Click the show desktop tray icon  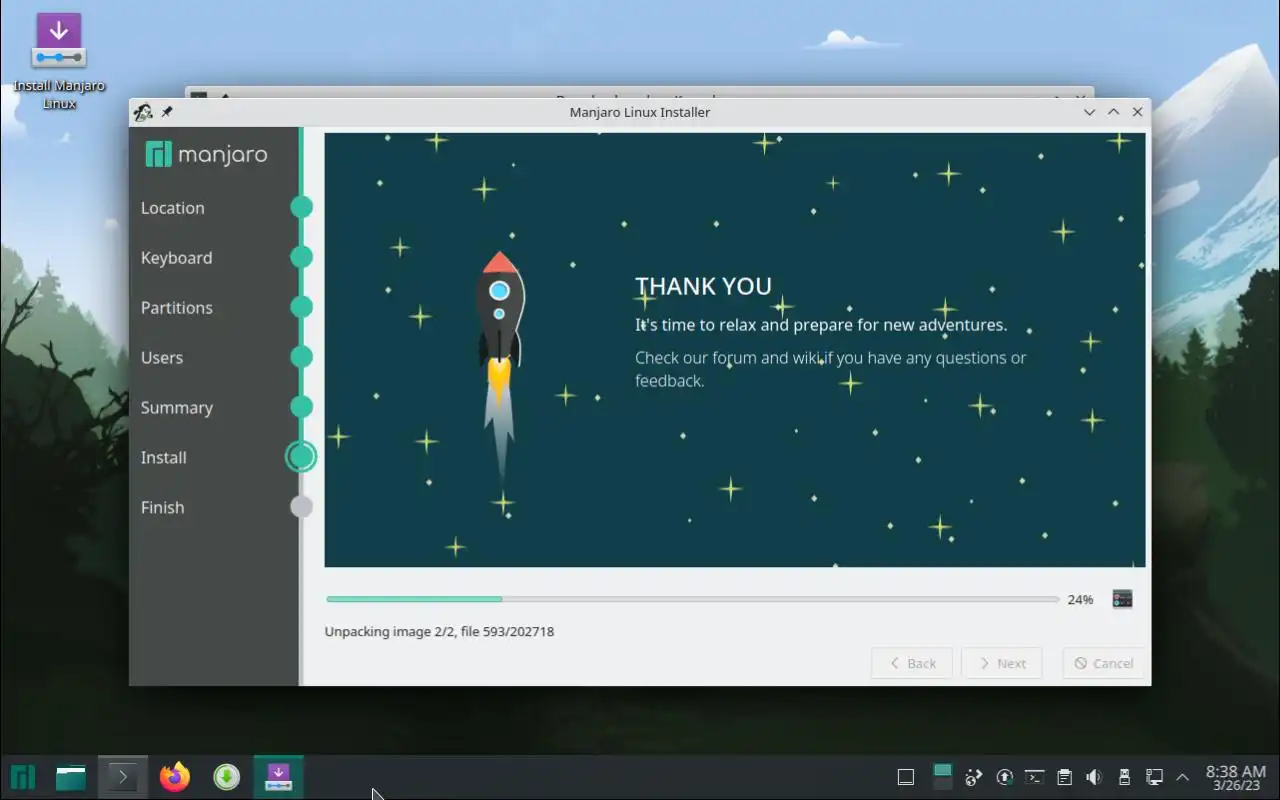tap(906, 777)
